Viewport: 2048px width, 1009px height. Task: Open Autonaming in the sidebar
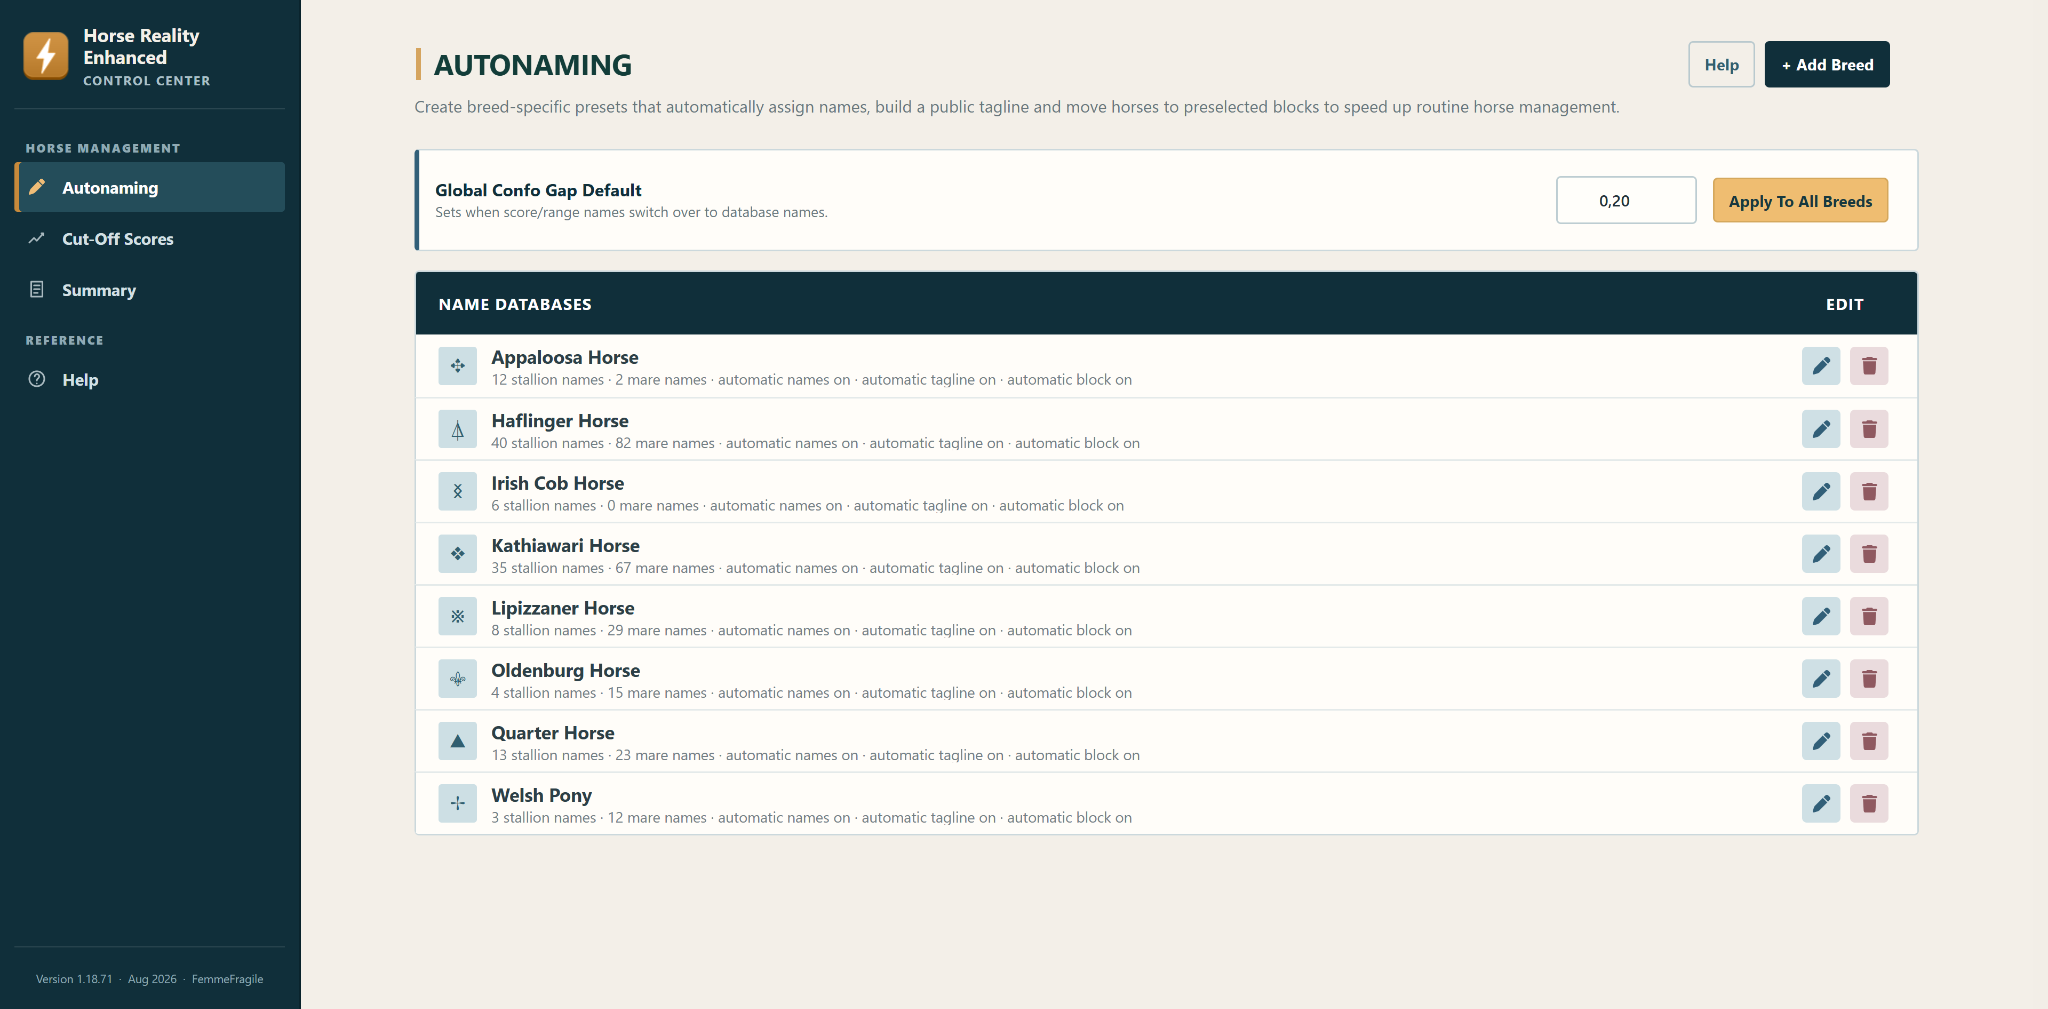(150, 187)
